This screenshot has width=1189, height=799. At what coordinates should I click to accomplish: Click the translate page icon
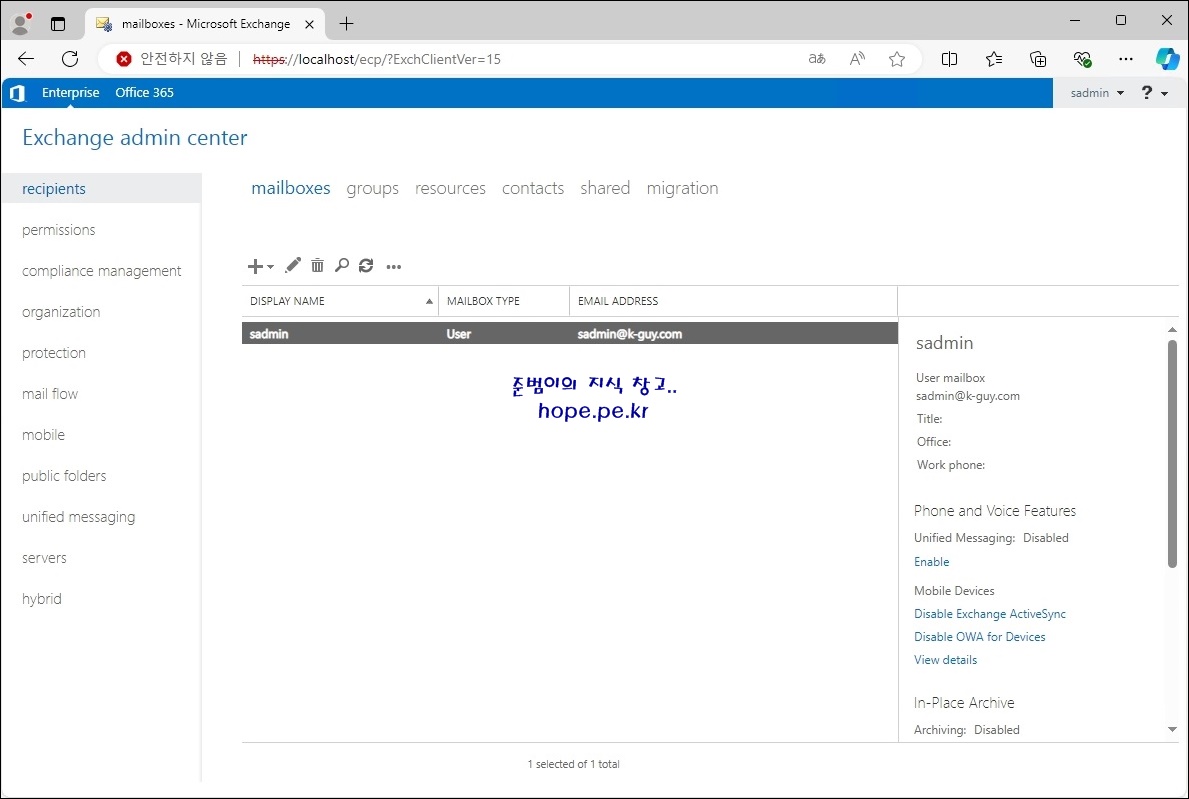pos(817,59)
